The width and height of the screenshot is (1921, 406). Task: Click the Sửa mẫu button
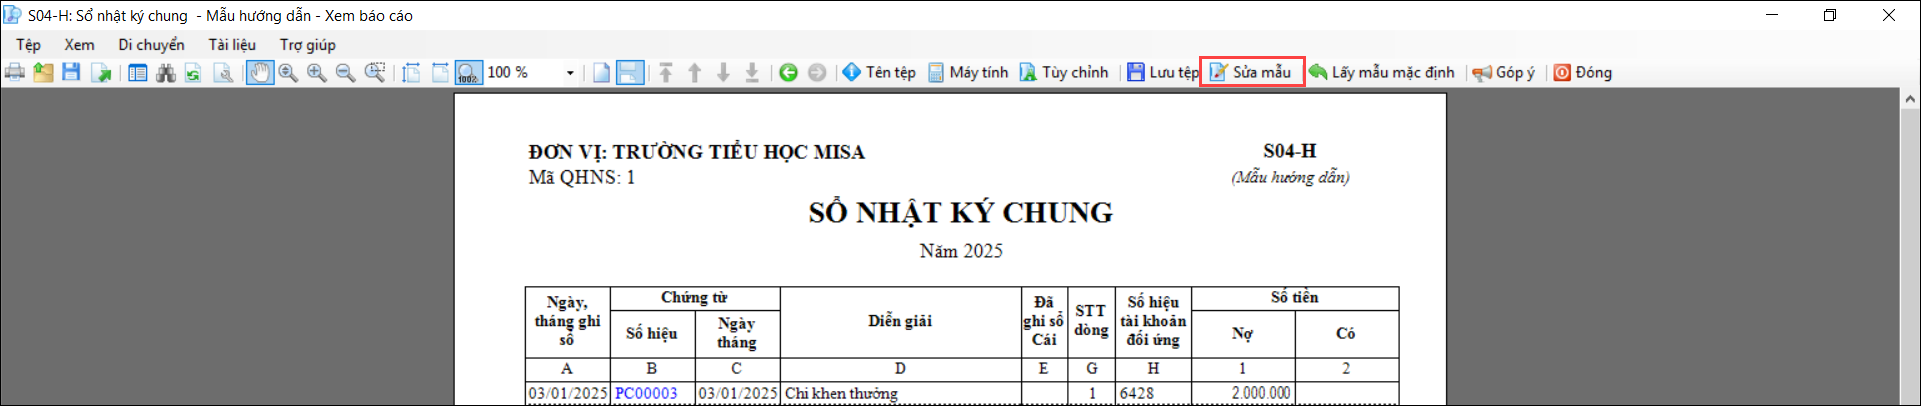(x=1252, y=72)
